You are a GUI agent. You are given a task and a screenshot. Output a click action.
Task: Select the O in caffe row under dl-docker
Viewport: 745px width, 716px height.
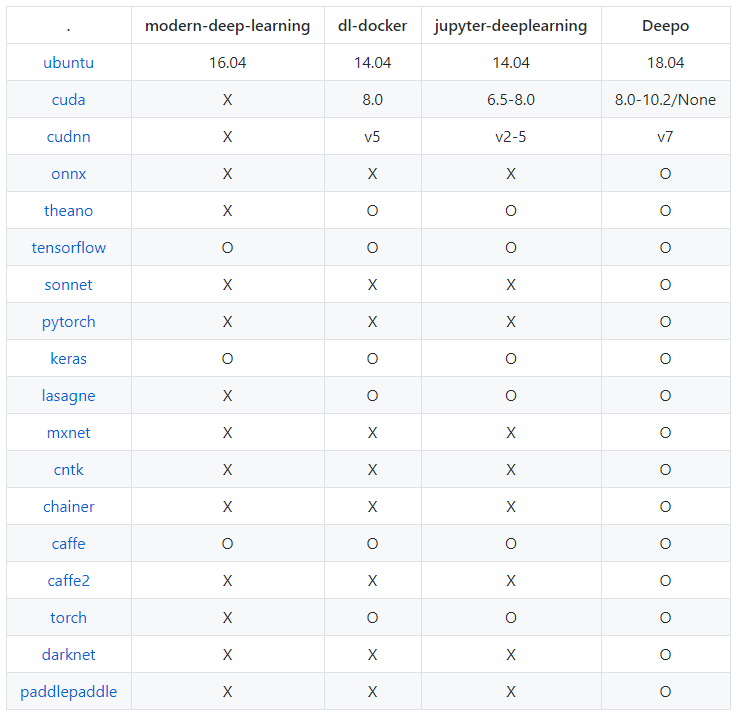pyautogui.click(x=372, y=544)
